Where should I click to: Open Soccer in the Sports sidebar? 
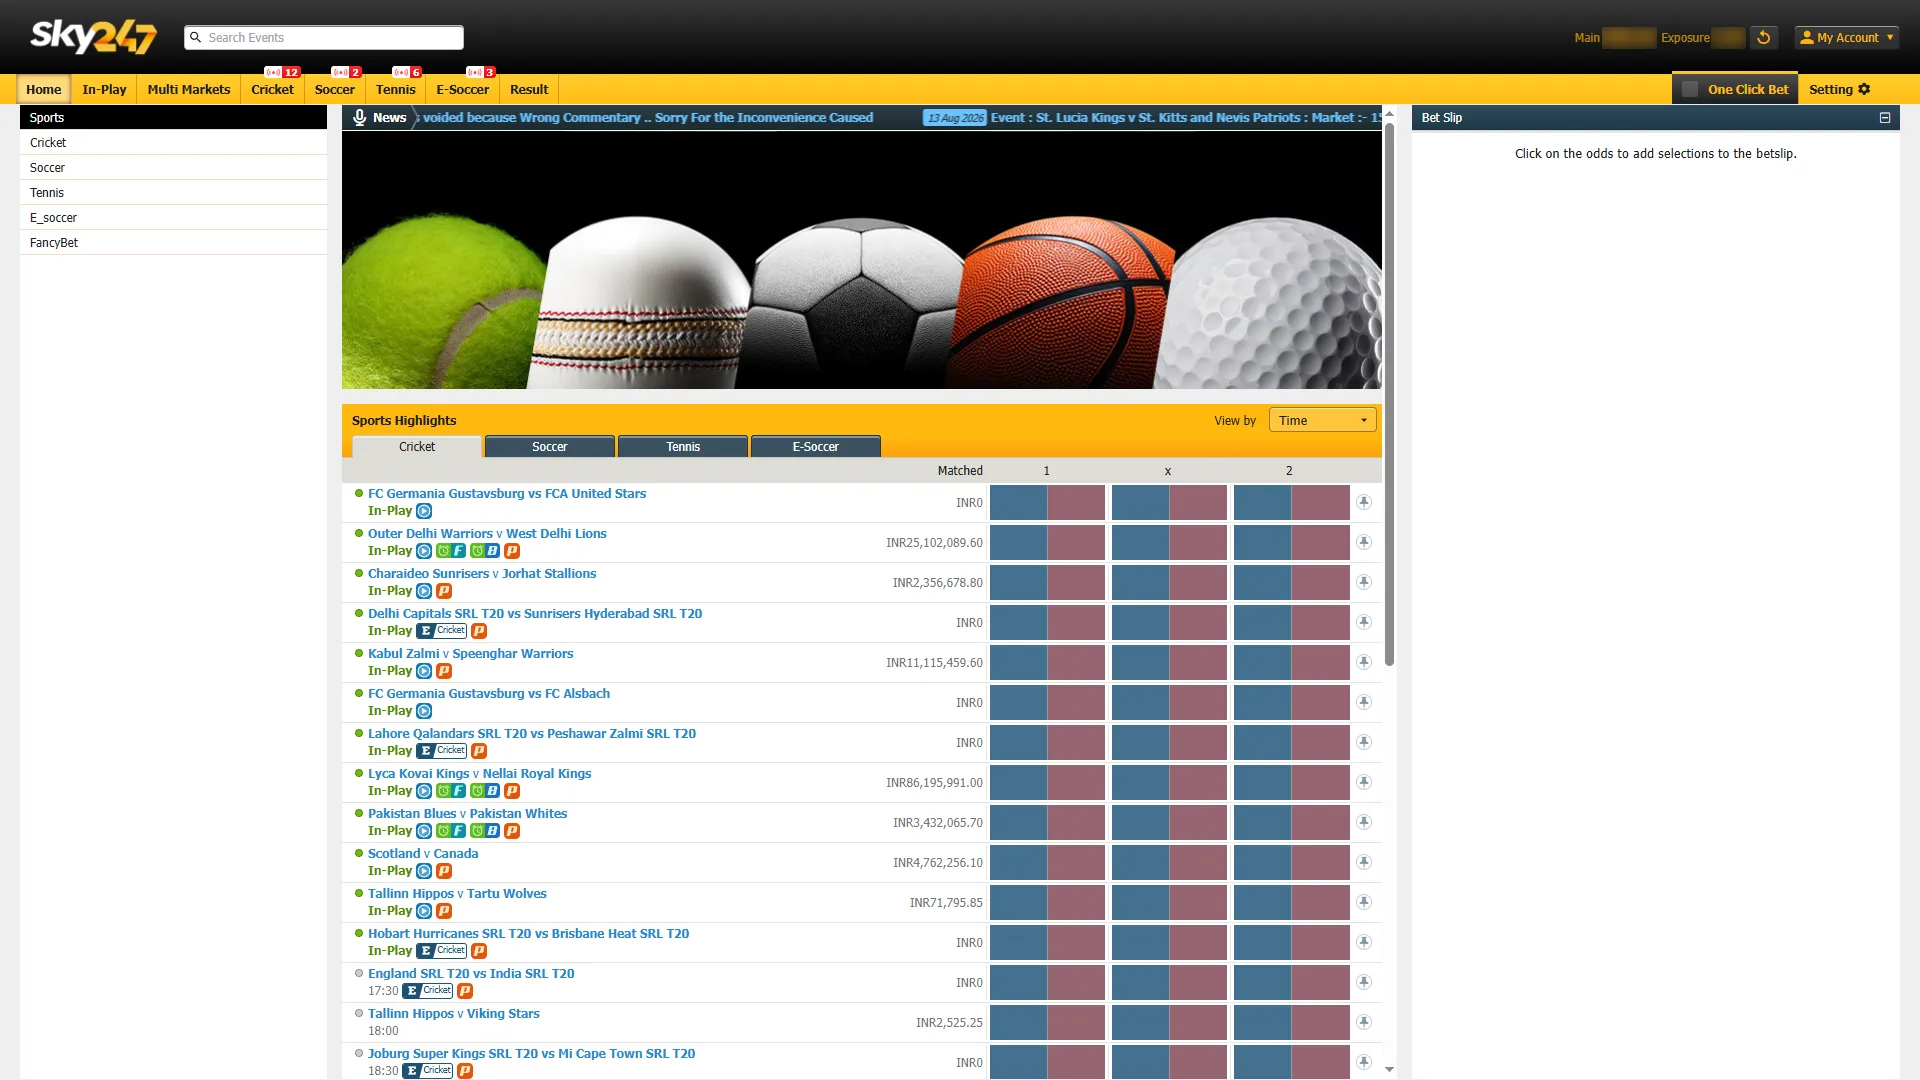coord(174,168)
